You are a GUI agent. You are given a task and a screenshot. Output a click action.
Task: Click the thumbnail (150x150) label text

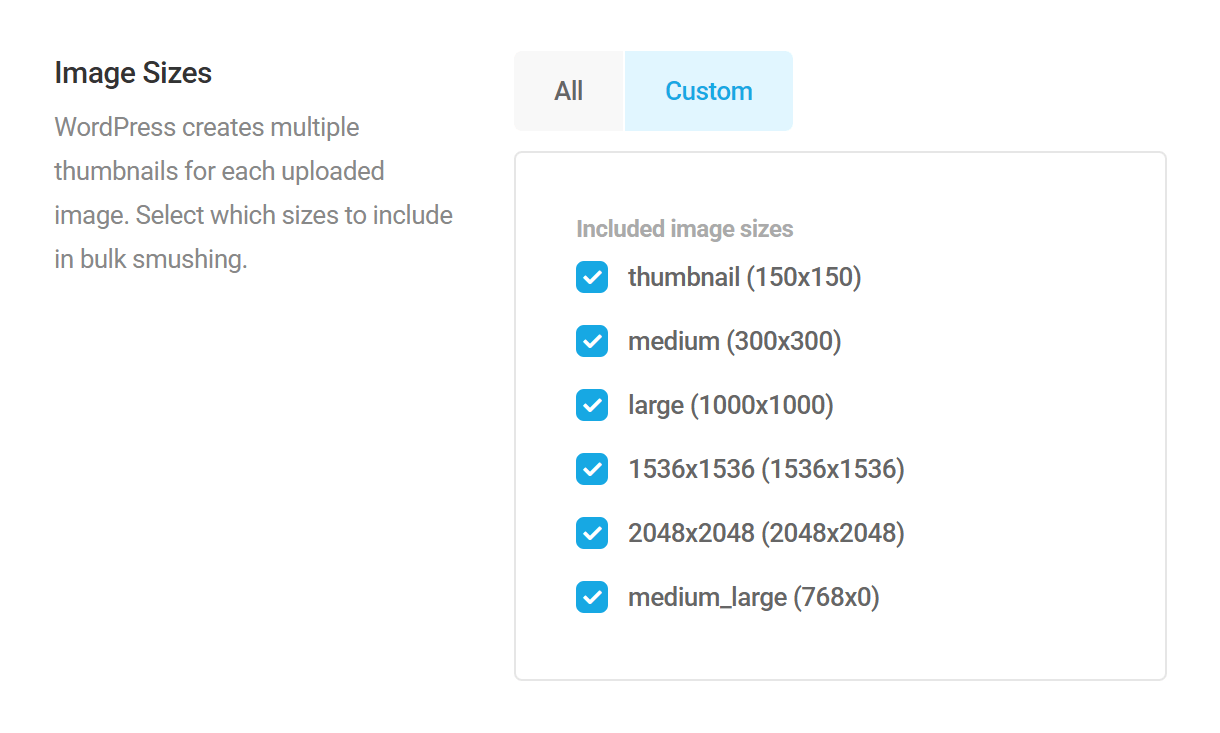[x=744, y=277]
